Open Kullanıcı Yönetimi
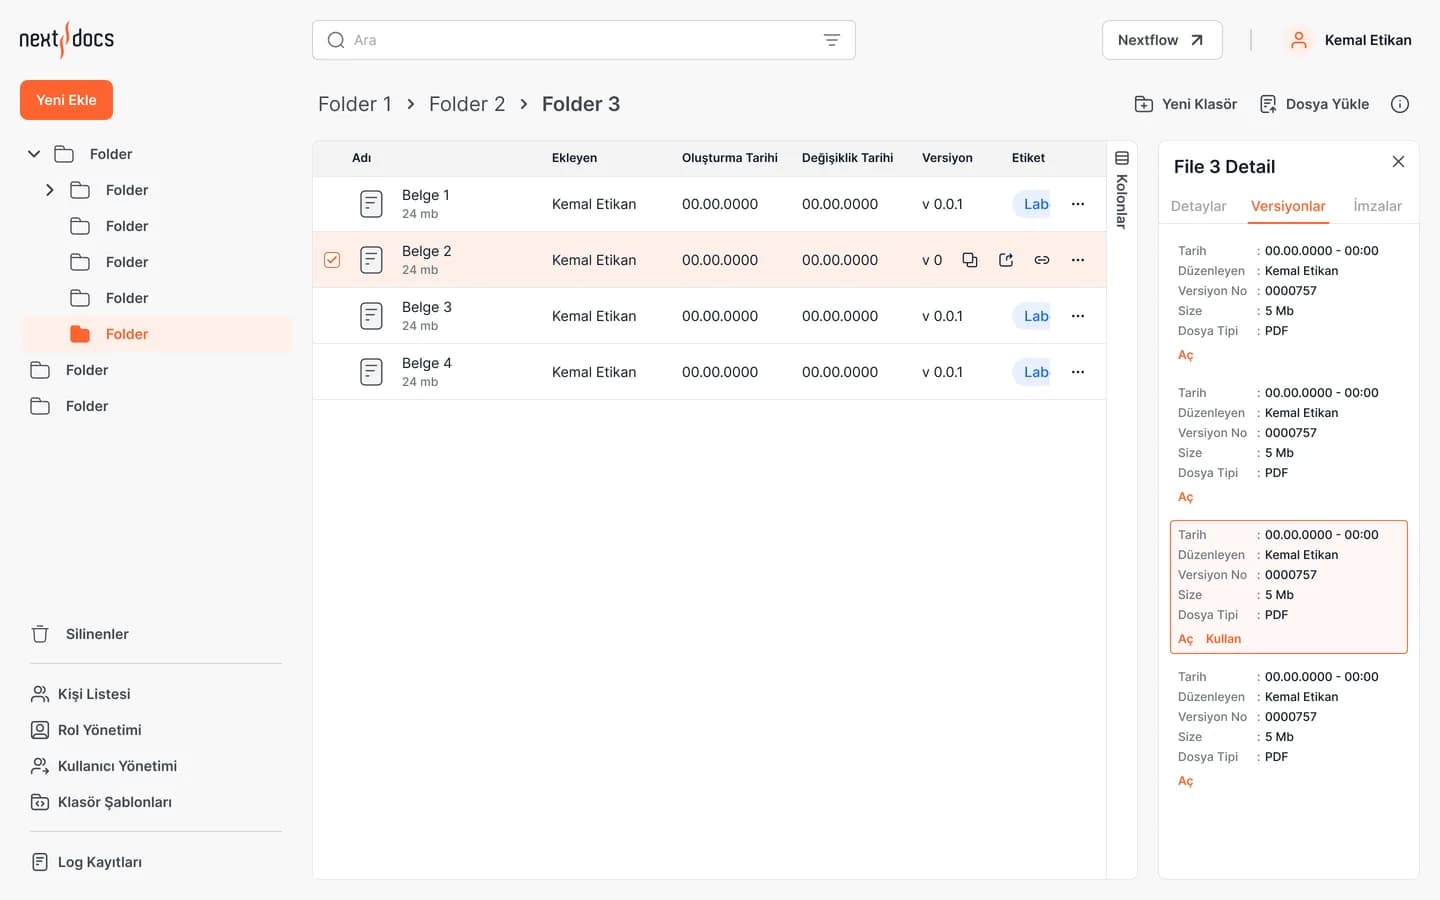This screenshot has width=1440, height=900. pos(104,766)
